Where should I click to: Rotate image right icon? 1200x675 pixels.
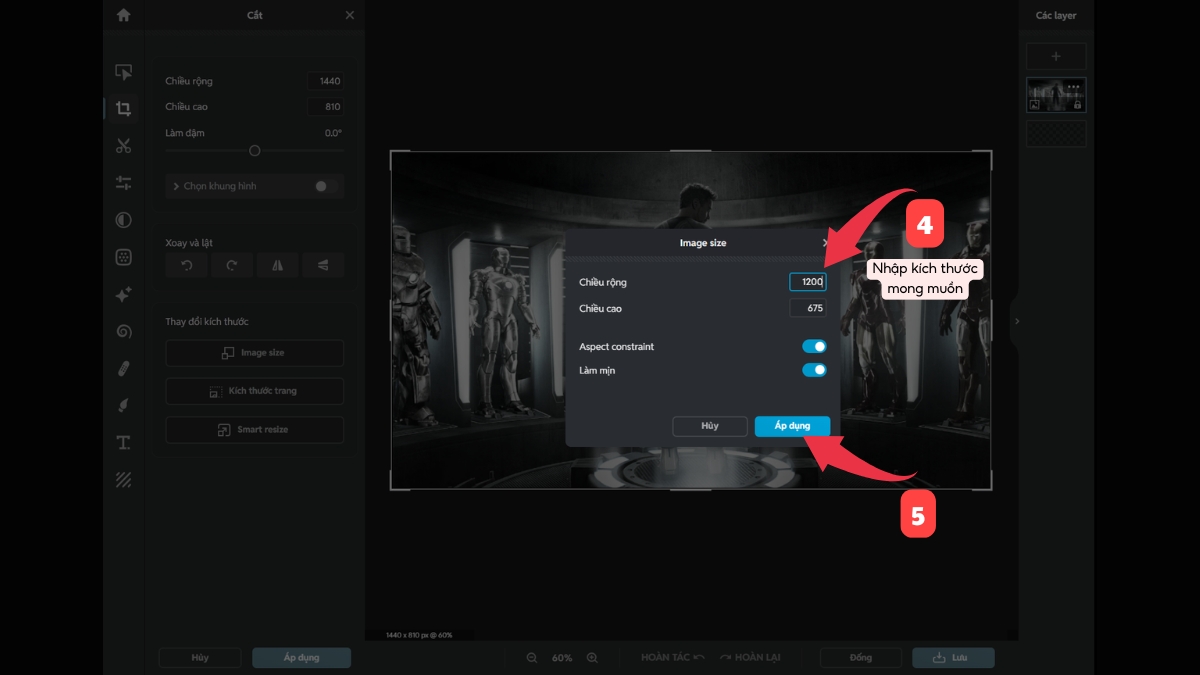[232, 265]
